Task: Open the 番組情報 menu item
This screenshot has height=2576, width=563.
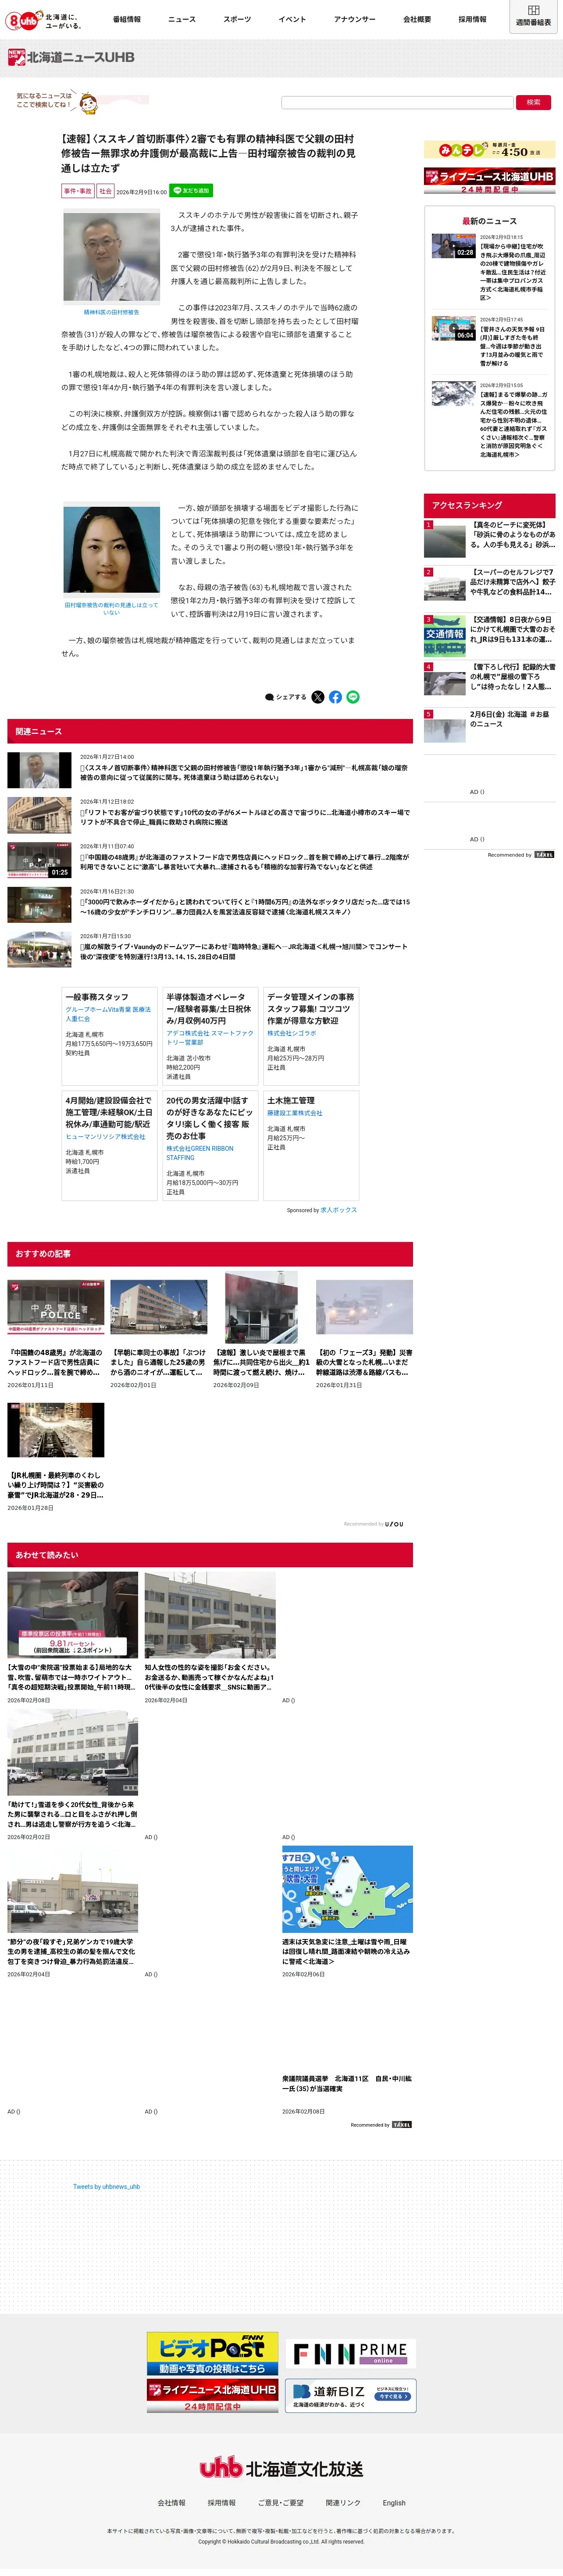Action: pos(127,19)
